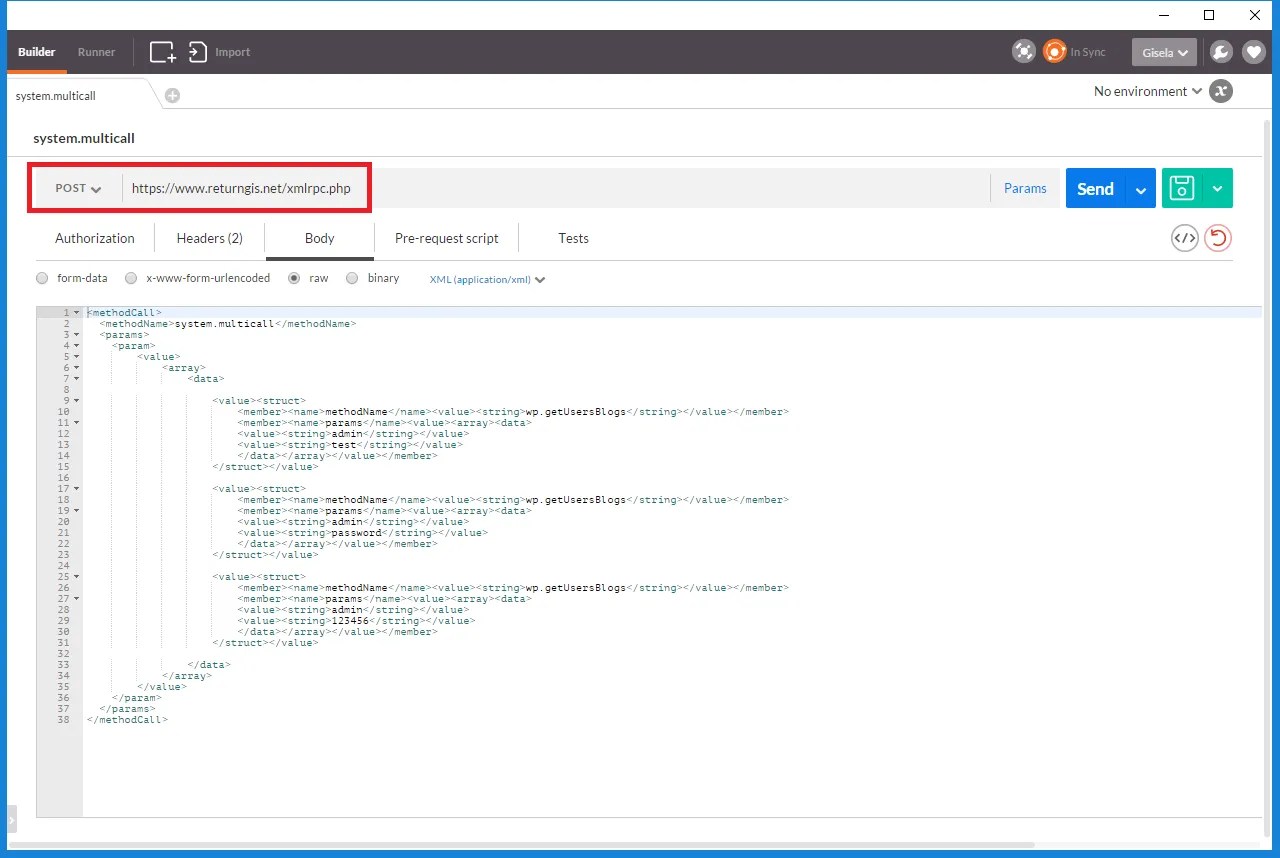Open the XML (application/xml) type dropdown
The image size is (1280, 858).
[x=487, y=280]
